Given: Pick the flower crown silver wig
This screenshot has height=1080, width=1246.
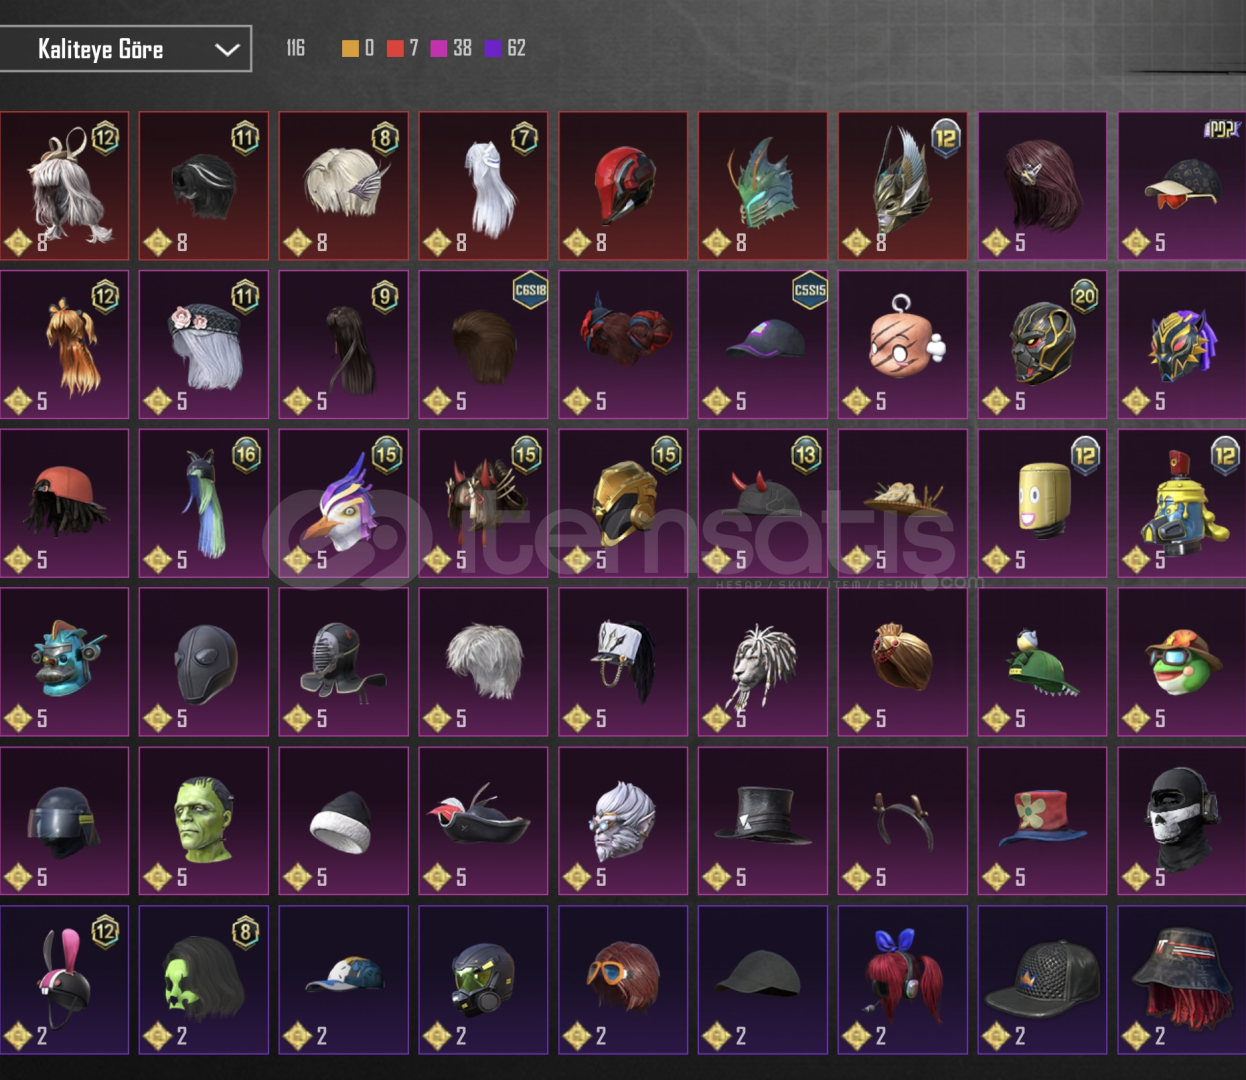Looking at the screenshot, I should (x=204, y=344).
